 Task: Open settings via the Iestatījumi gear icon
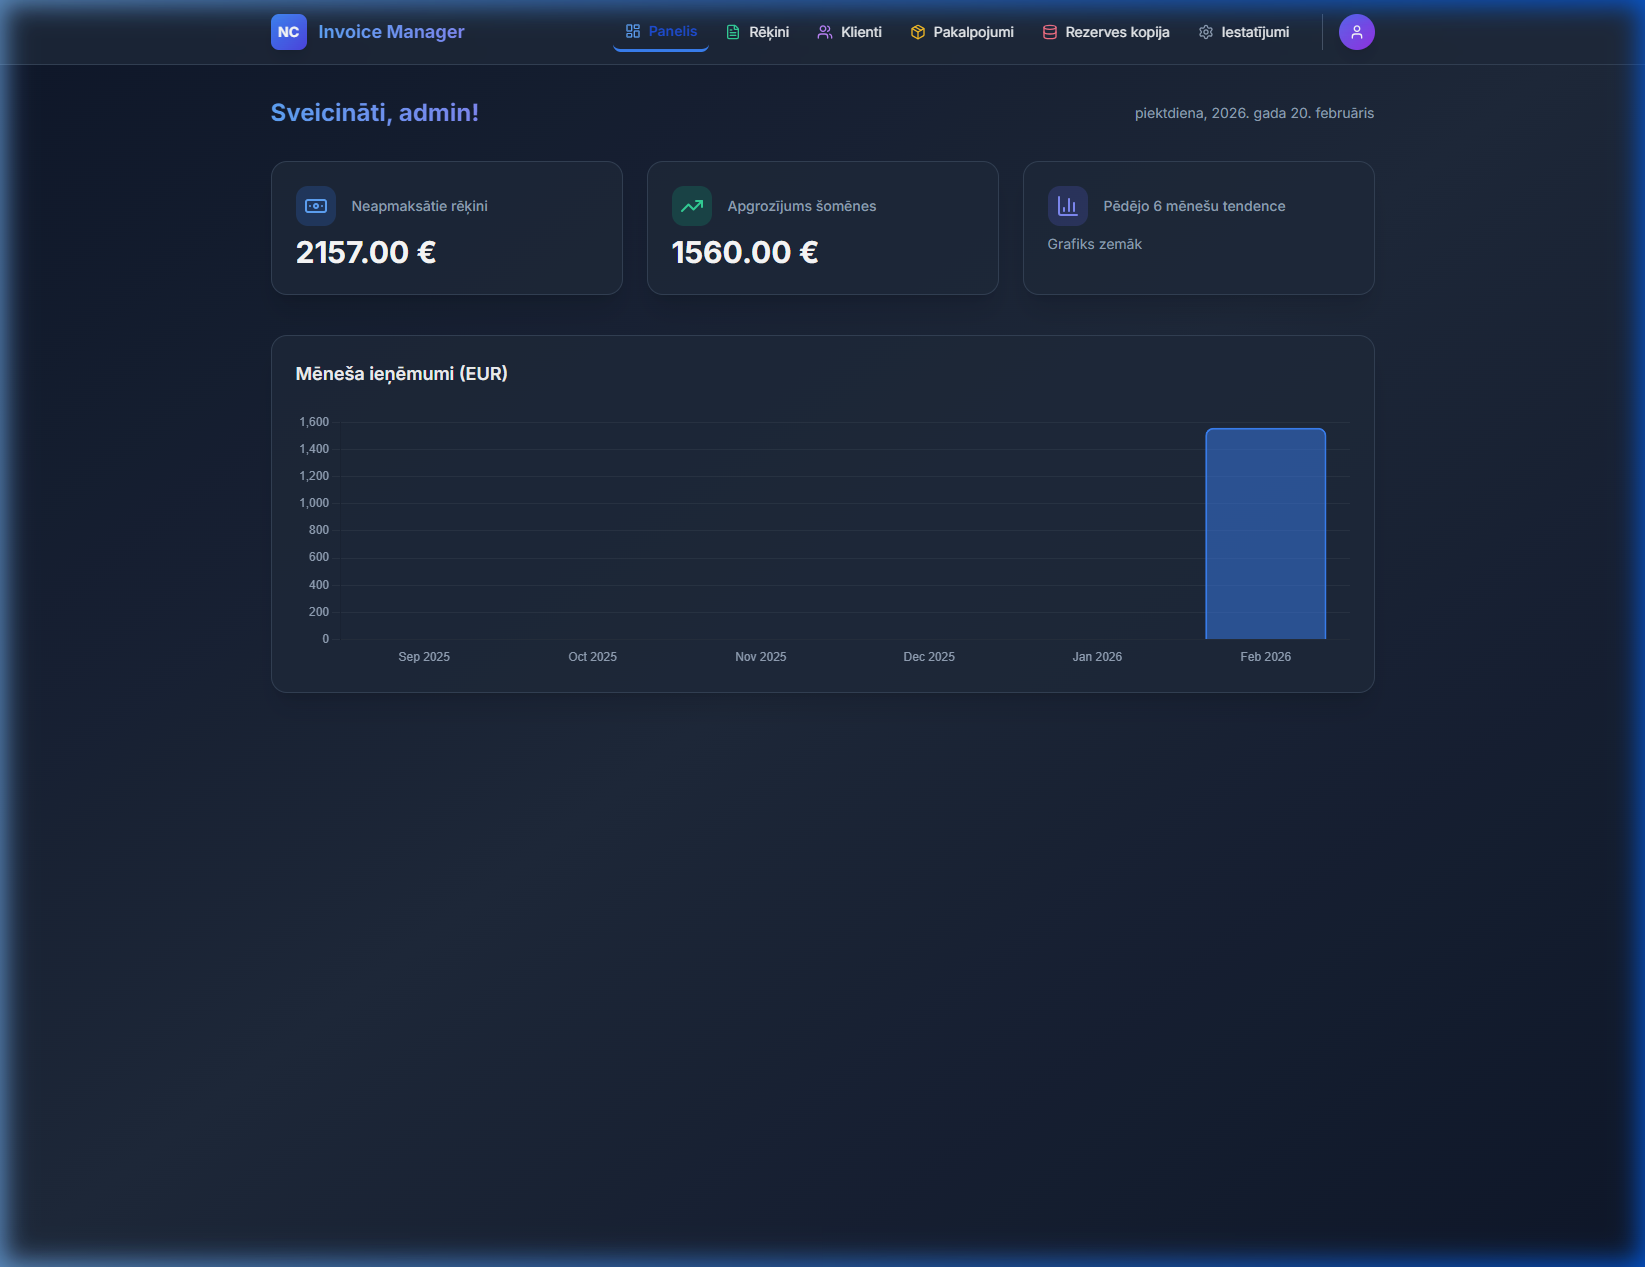click(x=1205, y=31)
